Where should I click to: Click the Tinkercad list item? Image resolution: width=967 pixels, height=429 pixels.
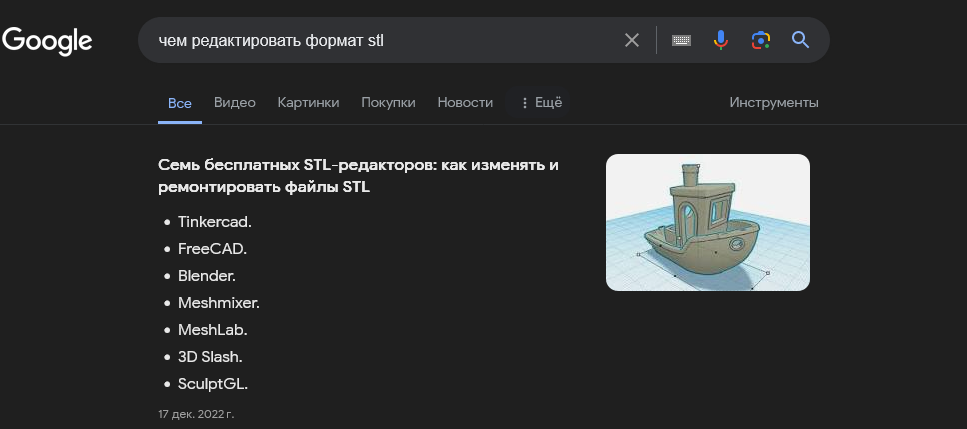[x=215, y=222]
